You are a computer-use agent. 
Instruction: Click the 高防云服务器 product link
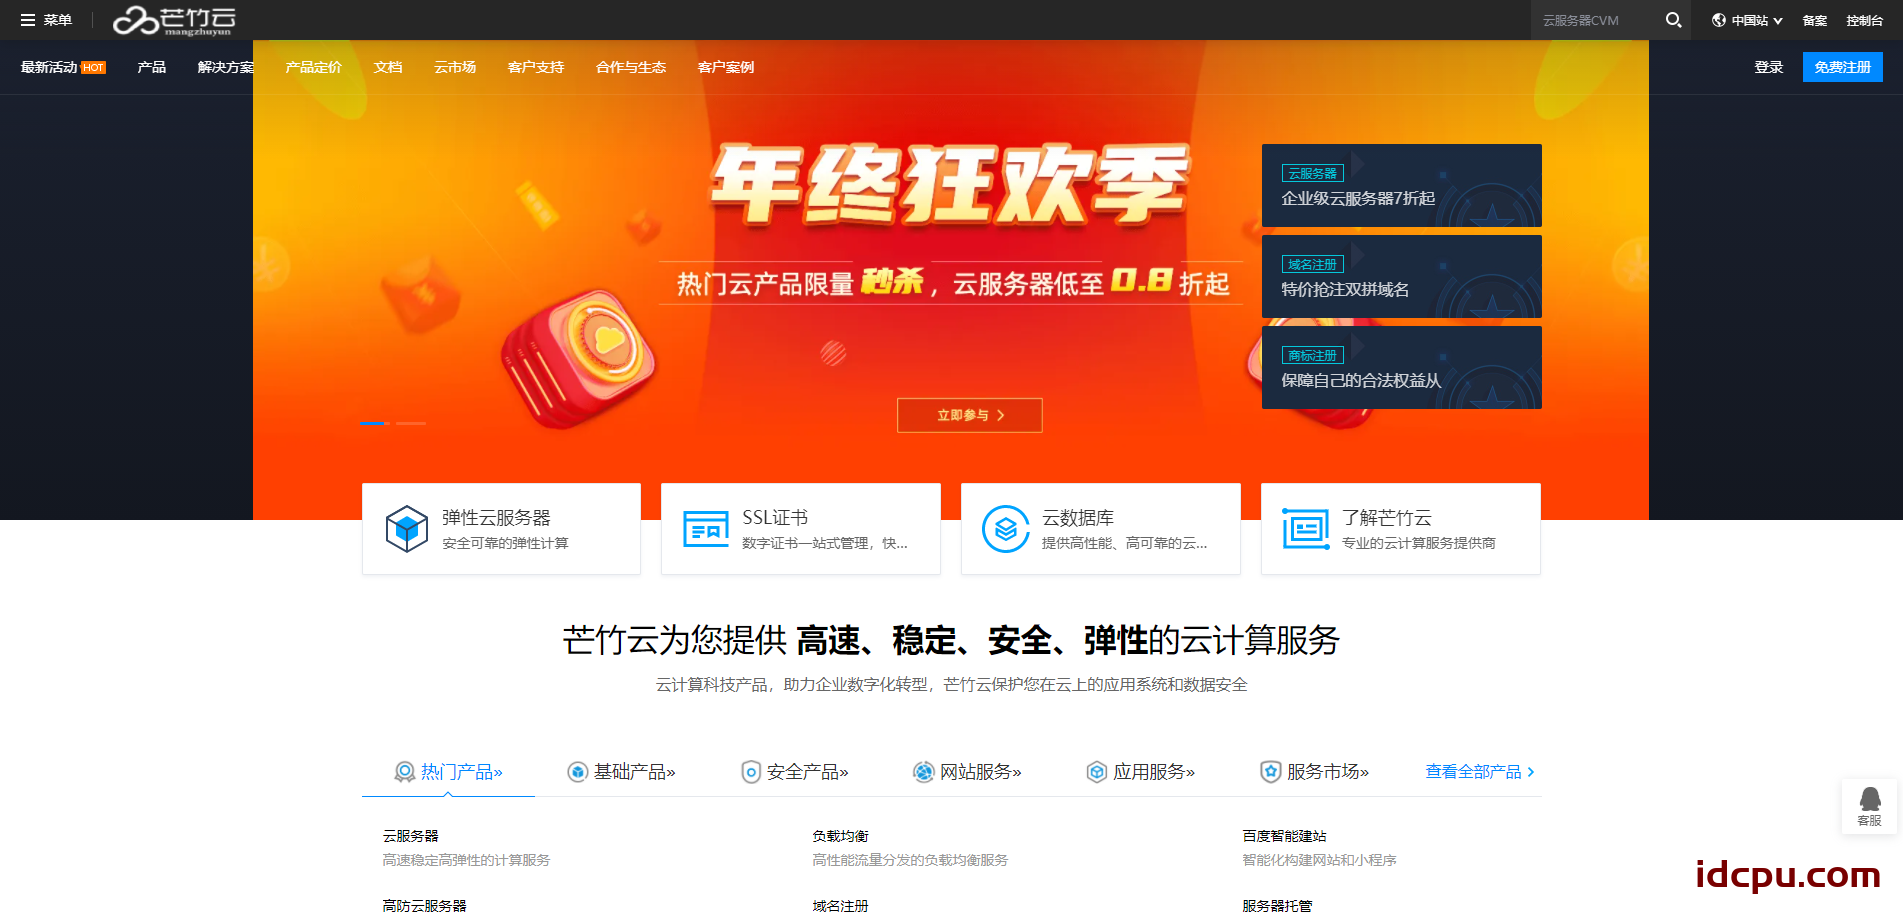[x=424, y=906]
